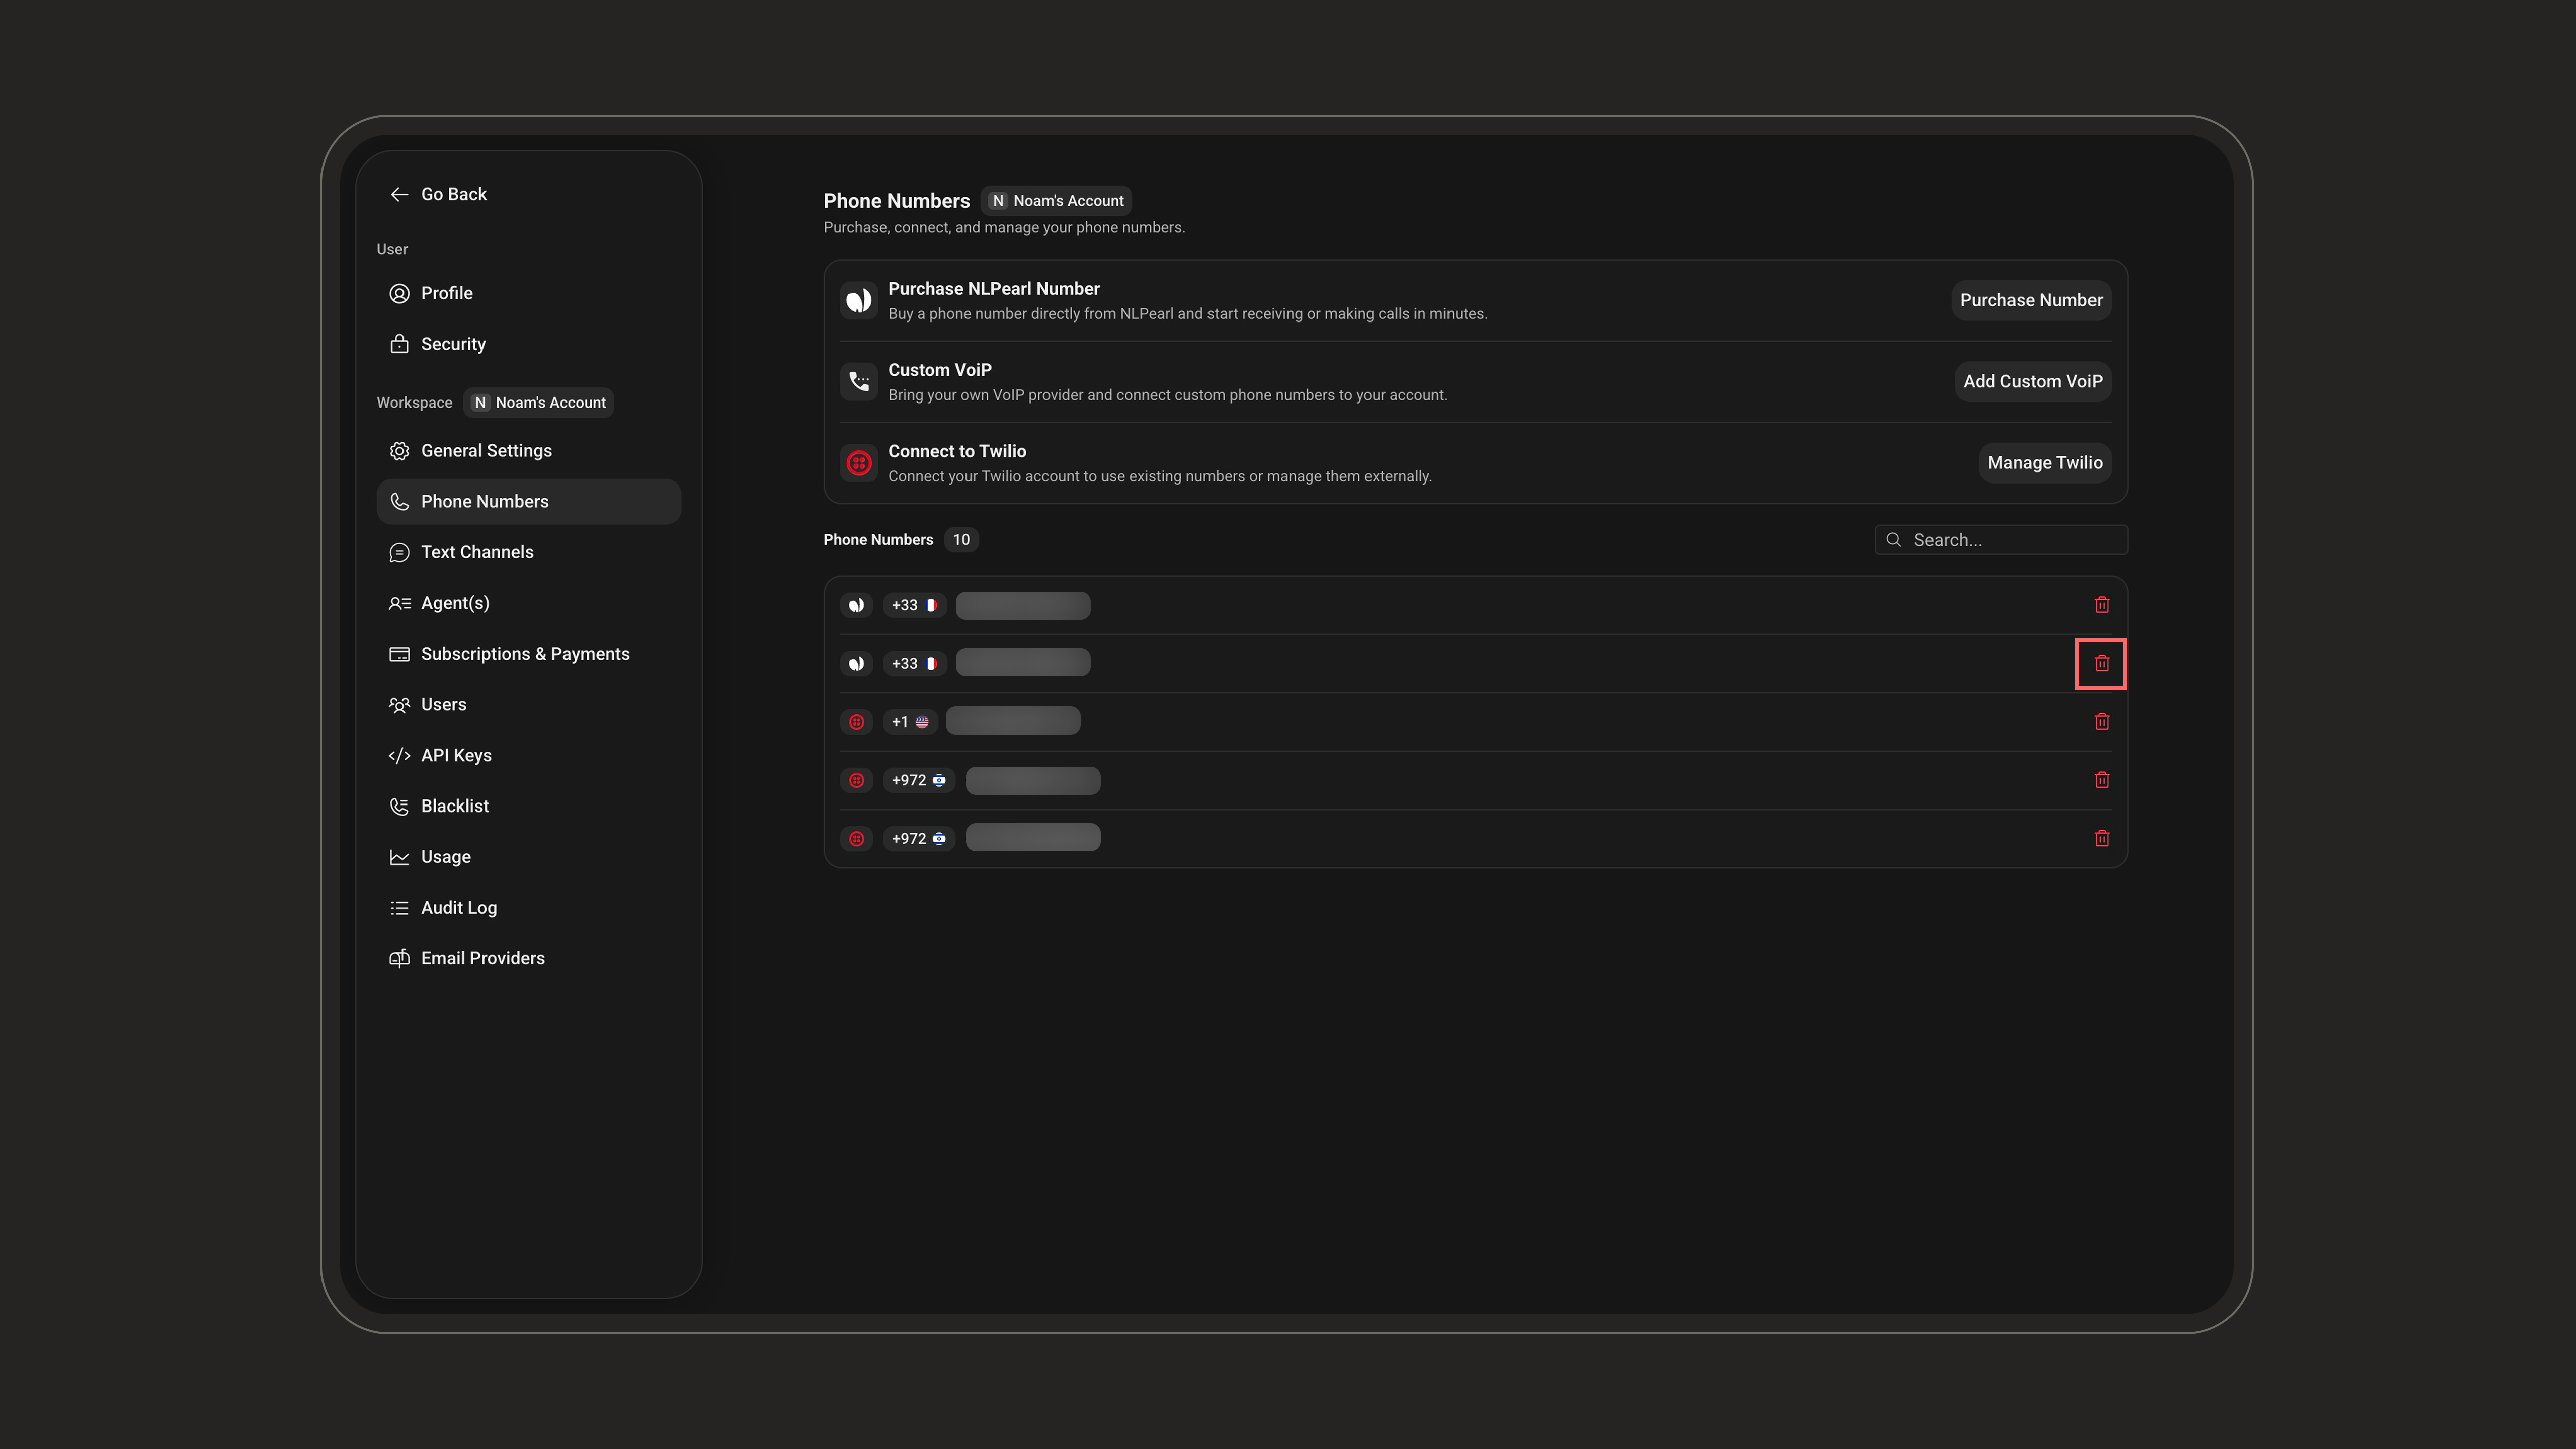Focus the phone numbers Search field
2576x1449 pixels.
pos(2001,540)
